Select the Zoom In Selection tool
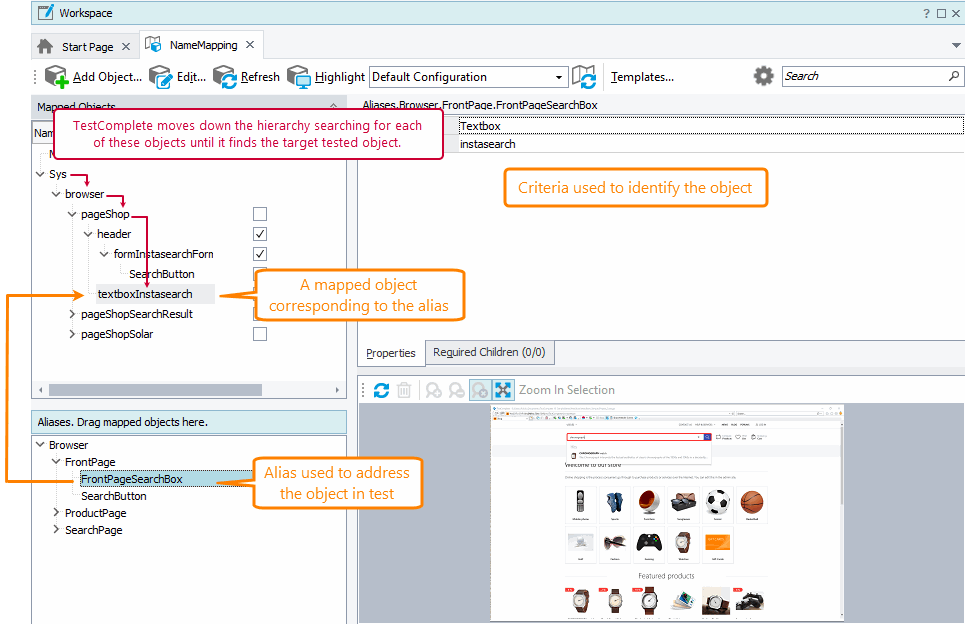Viewport: 965px width, 624px height. coord(503,390)
